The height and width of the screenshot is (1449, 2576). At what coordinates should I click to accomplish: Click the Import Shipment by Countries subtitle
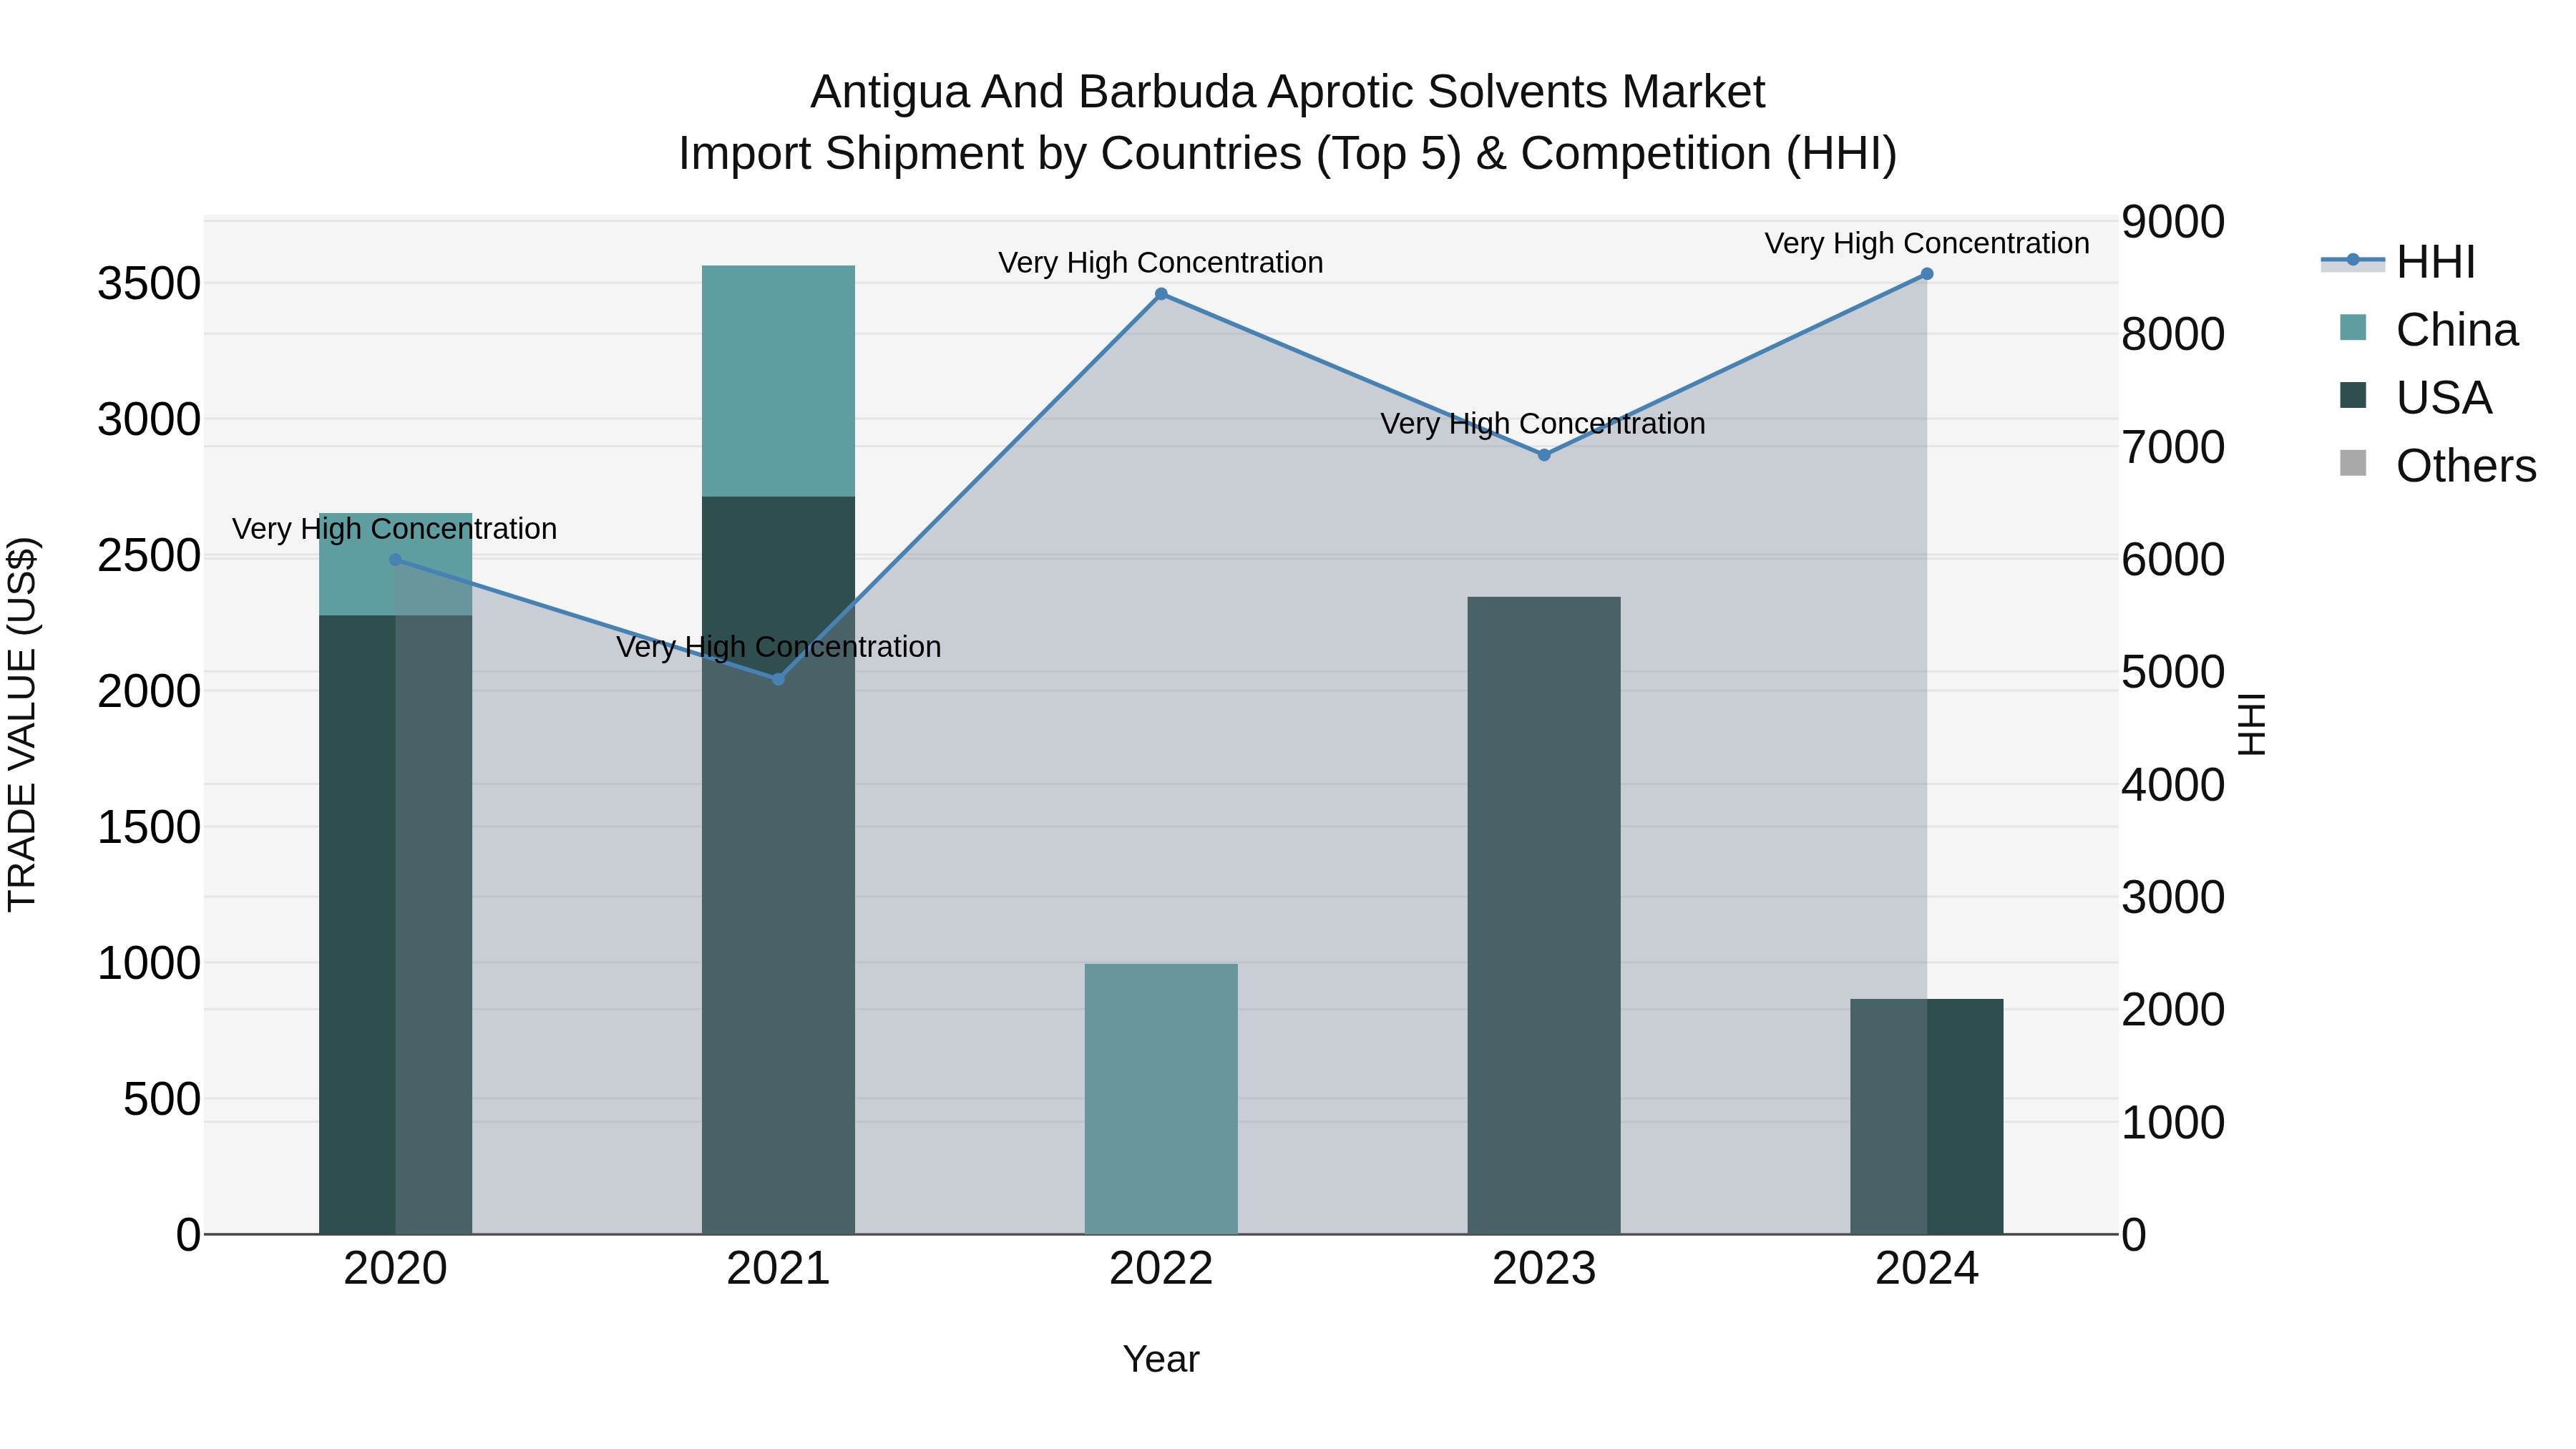click(1287, 154)
